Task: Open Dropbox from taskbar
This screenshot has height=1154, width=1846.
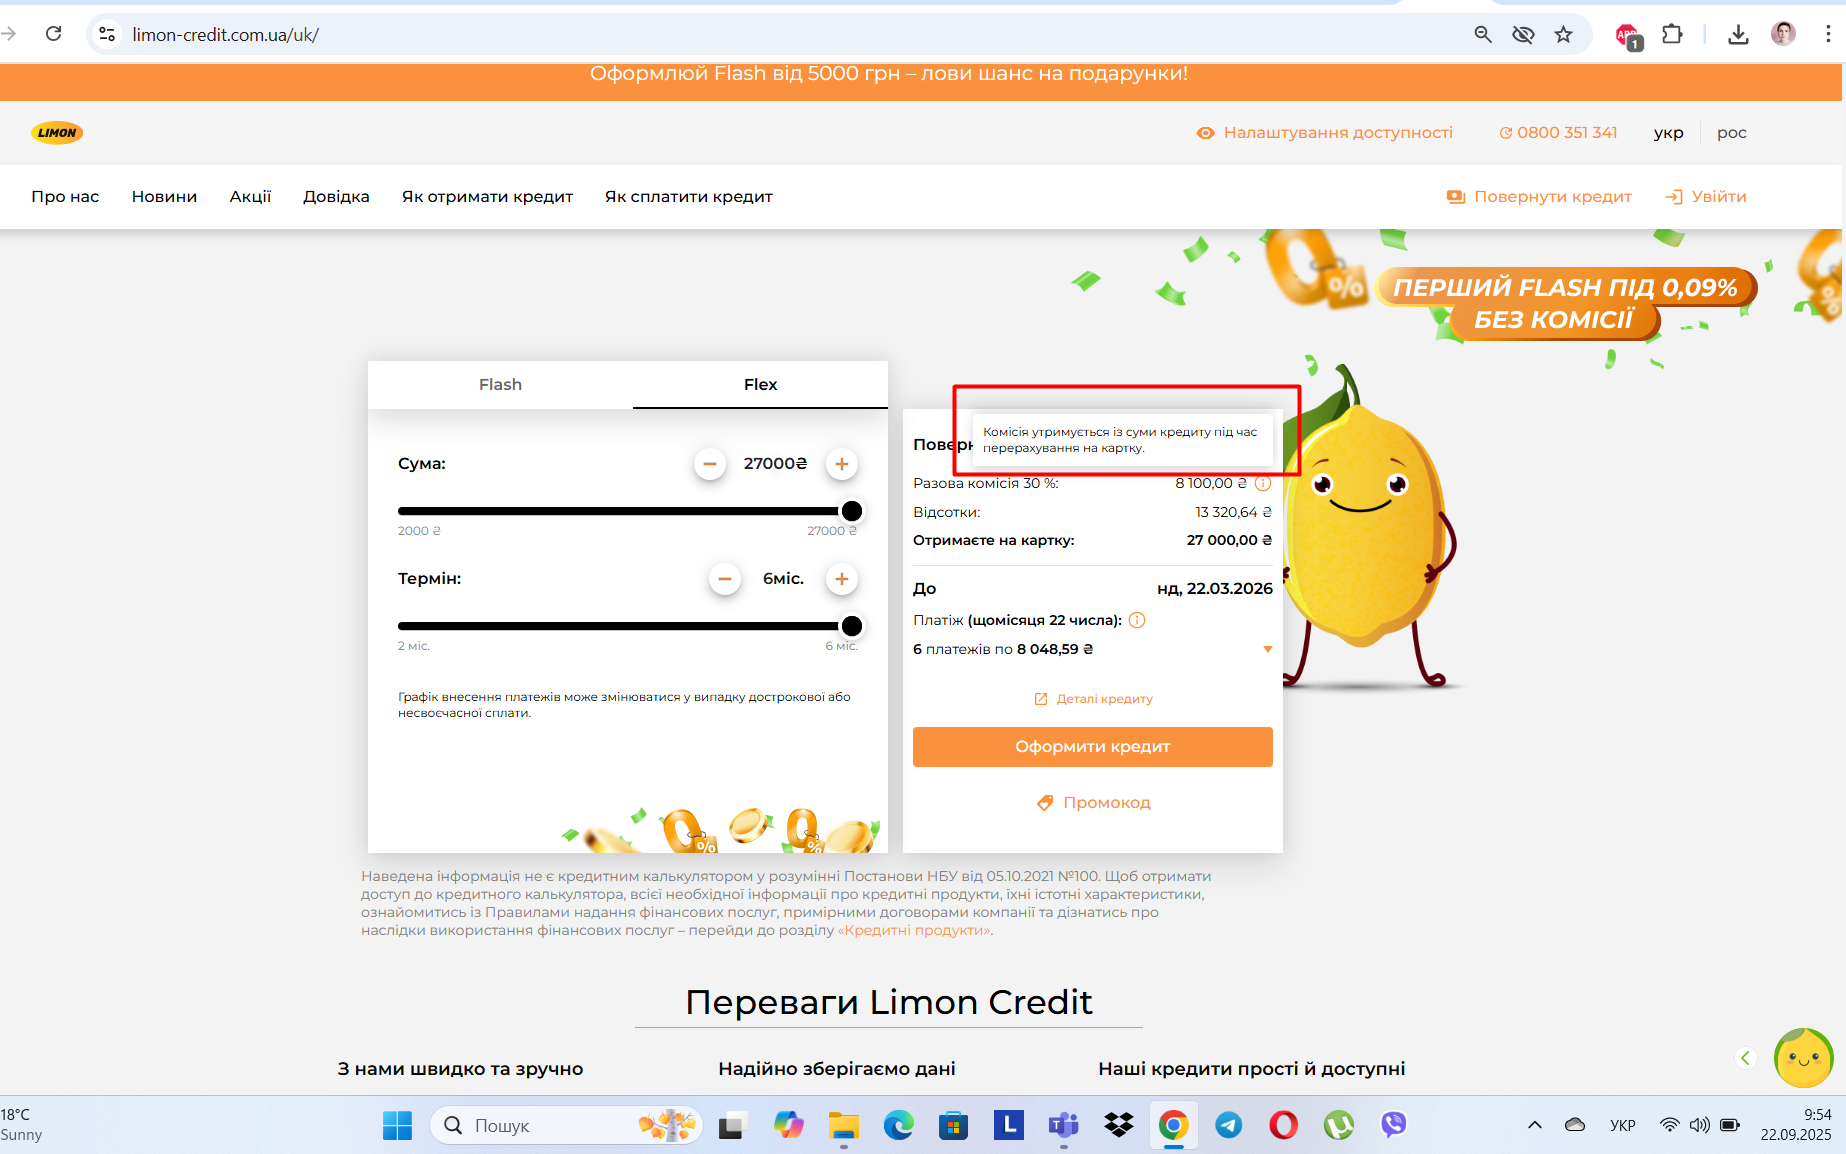Action: [1119, 1126]
